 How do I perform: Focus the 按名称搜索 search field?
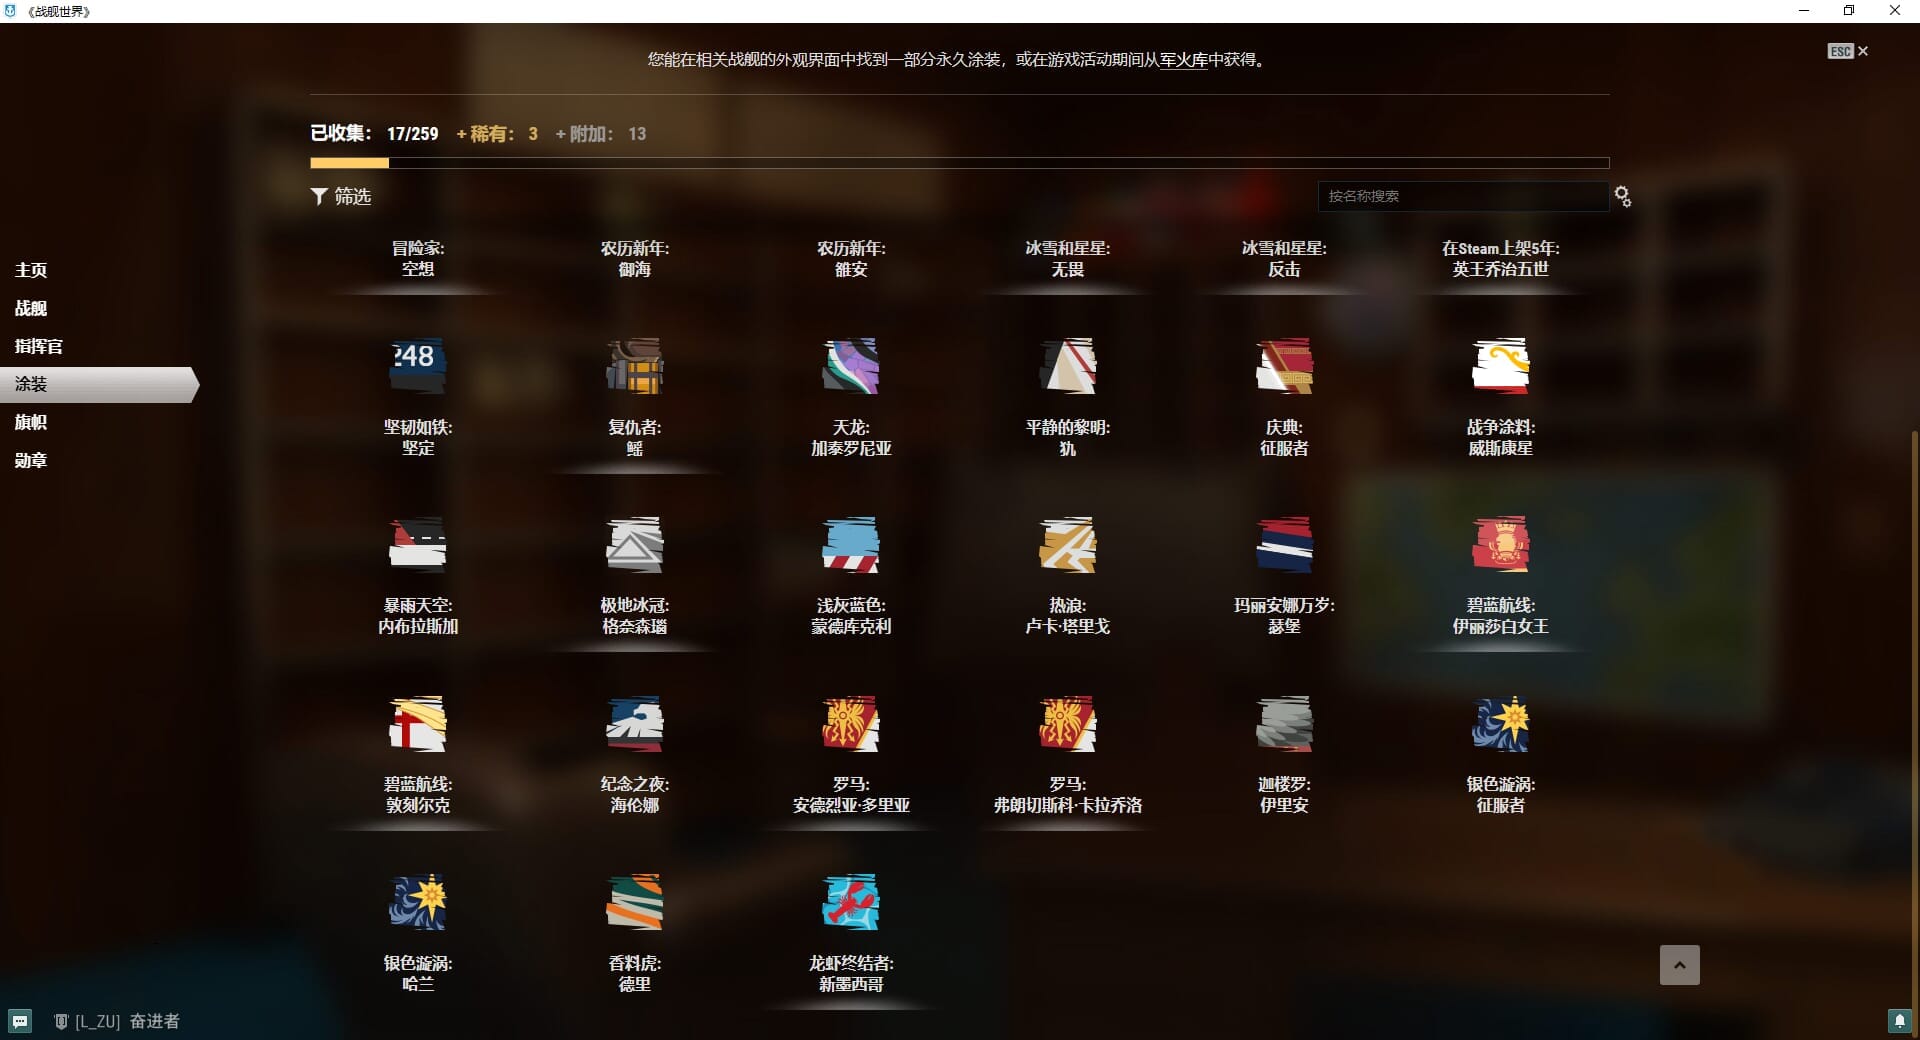tap(1460, 197)
